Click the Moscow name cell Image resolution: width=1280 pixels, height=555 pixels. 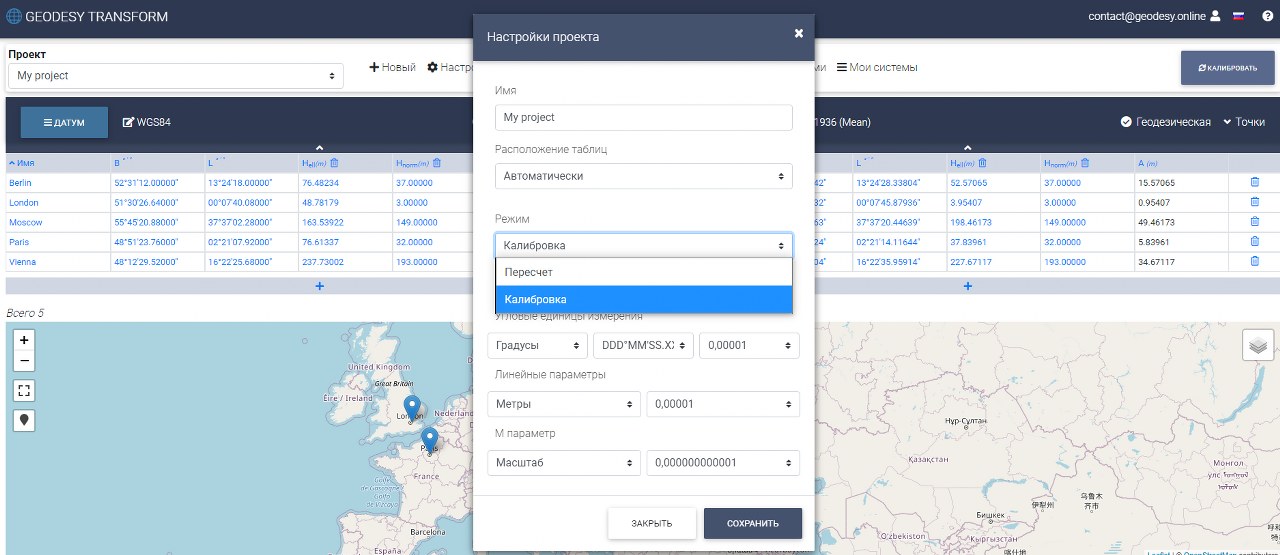[x=58, y=222]
